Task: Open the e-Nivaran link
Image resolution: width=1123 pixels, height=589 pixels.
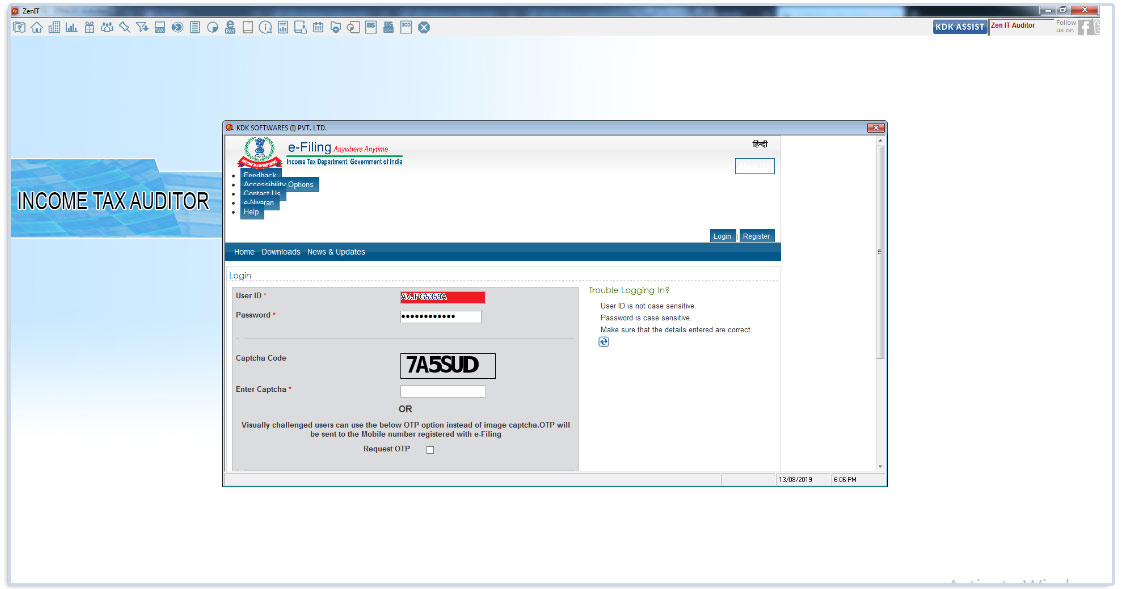Action: point(259,203)
